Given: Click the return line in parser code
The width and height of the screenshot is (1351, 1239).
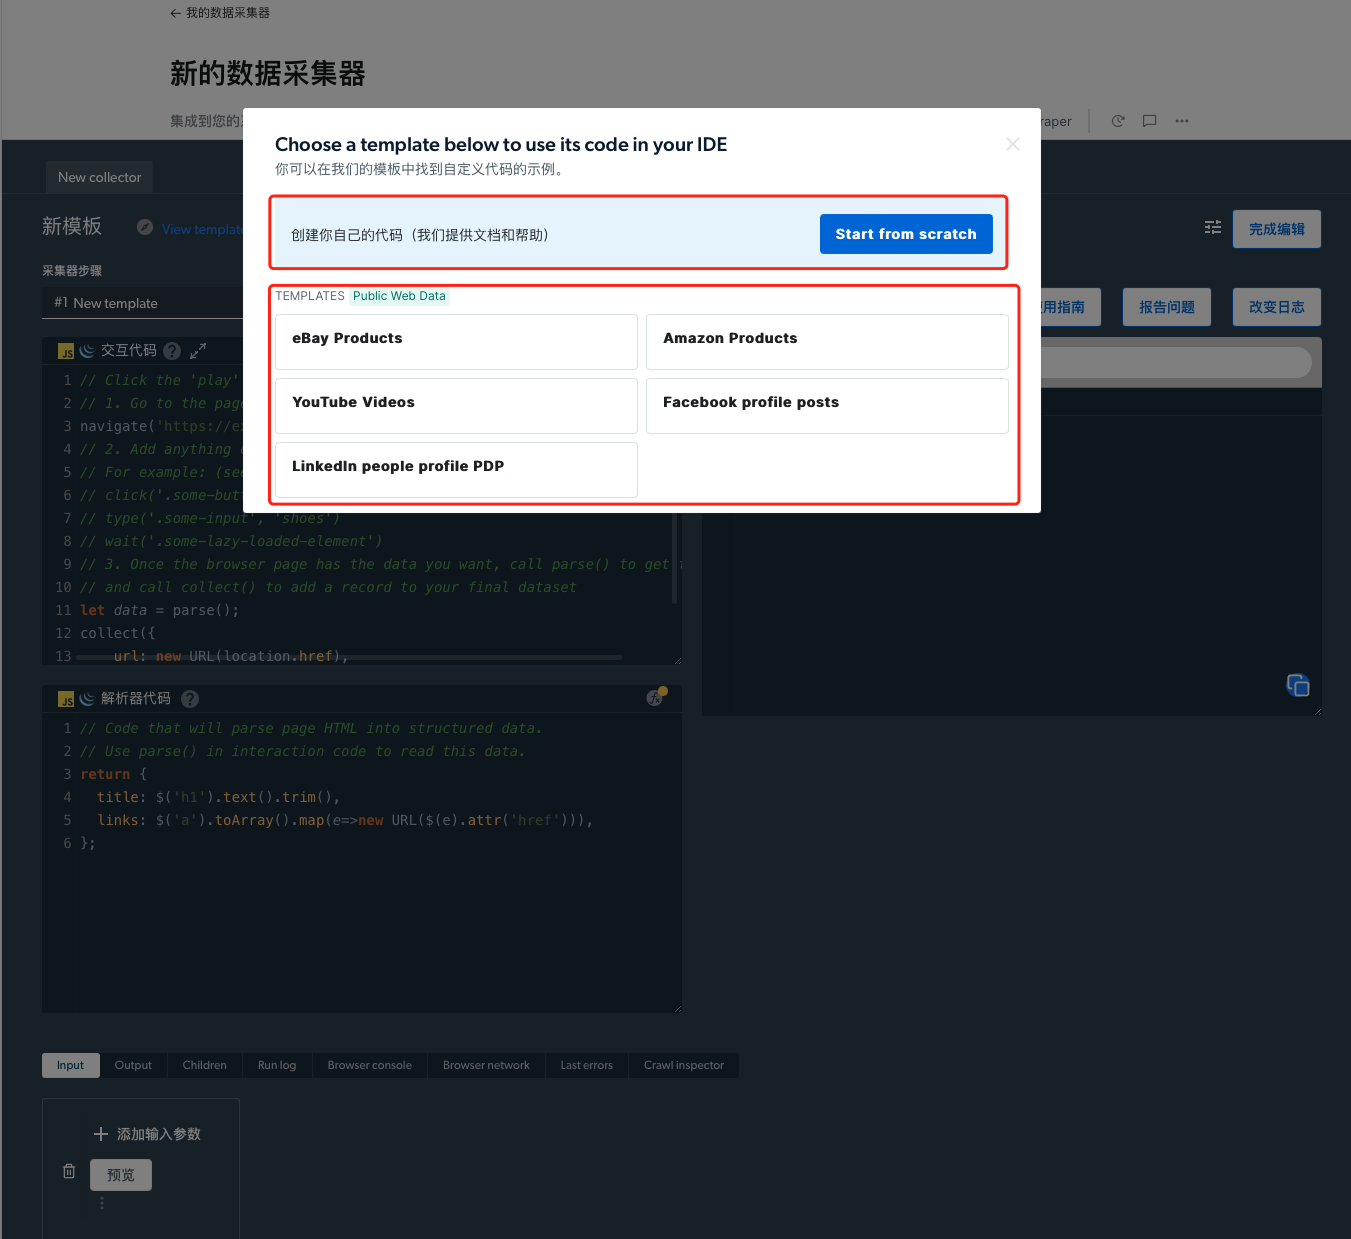Looking at the screenshot, I should coord(113,774).
